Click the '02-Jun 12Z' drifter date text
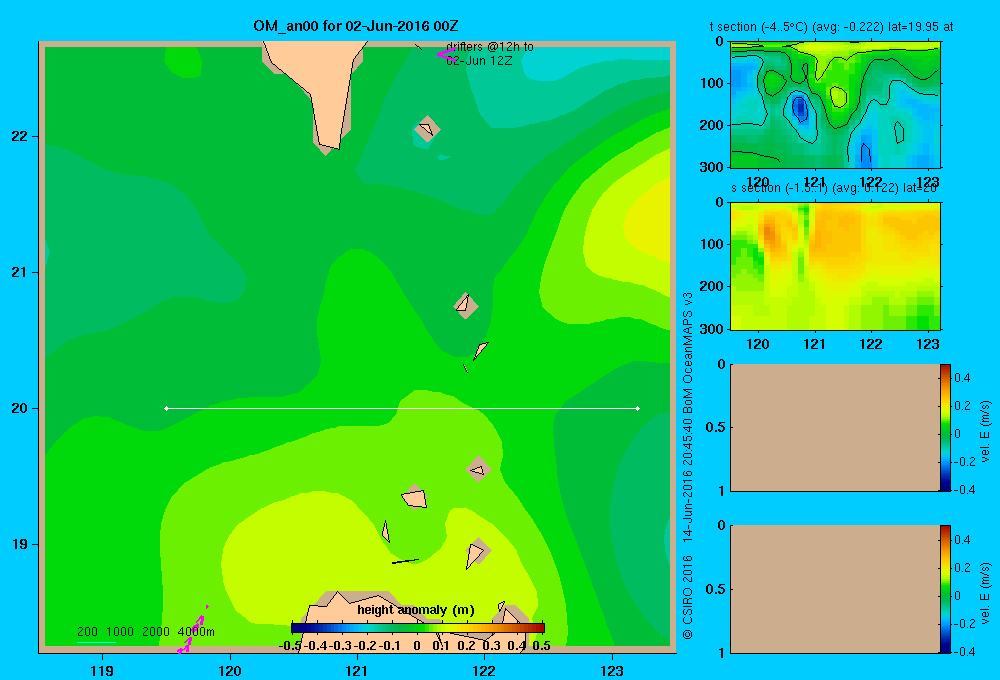1000x680 pixels. click(479, 61)
